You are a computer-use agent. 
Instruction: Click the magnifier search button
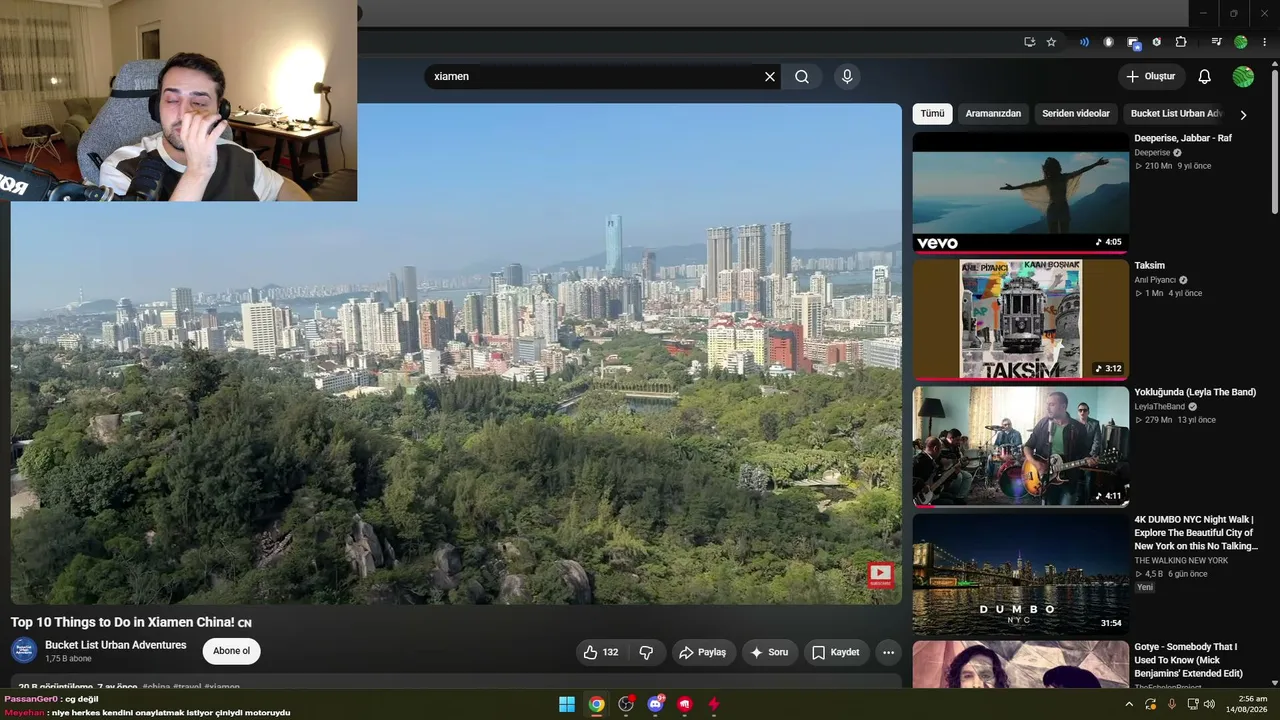coord(802,77)
